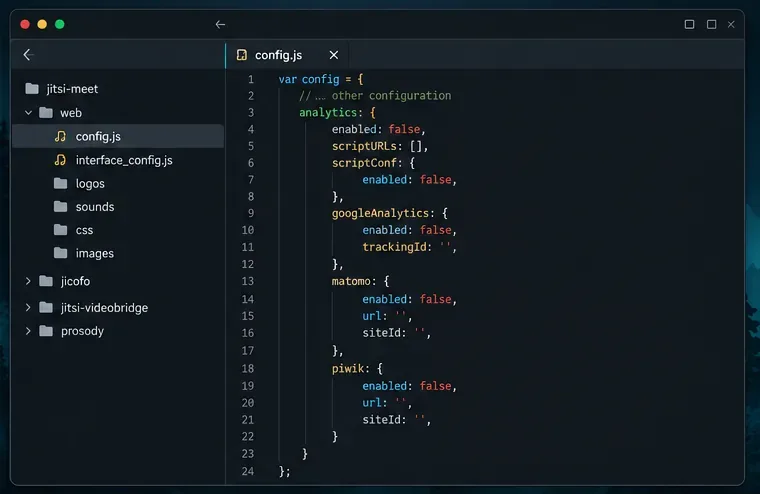The width and height of the screenshot is (760, 494).
Task: Click 'url' on line 15
Action: coord(372,316)
